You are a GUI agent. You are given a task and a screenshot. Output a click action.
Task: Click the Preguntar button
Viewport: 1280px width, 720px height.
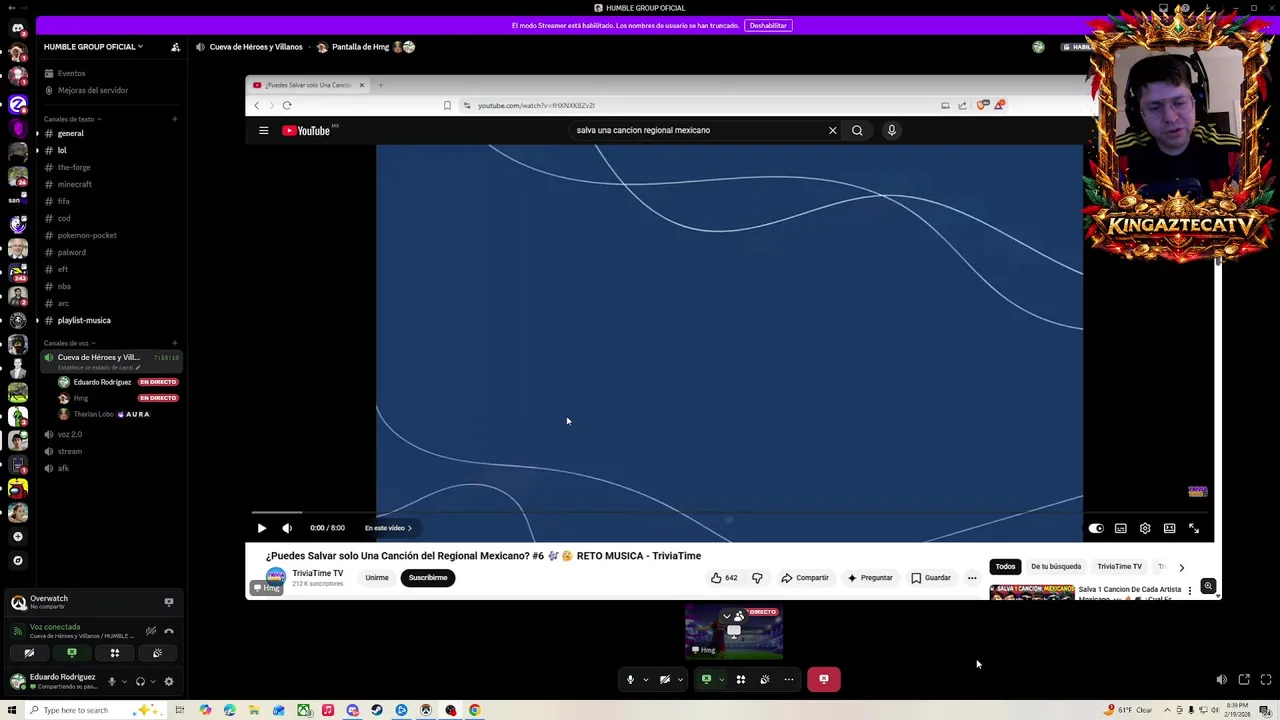click(x=870, y=578)
